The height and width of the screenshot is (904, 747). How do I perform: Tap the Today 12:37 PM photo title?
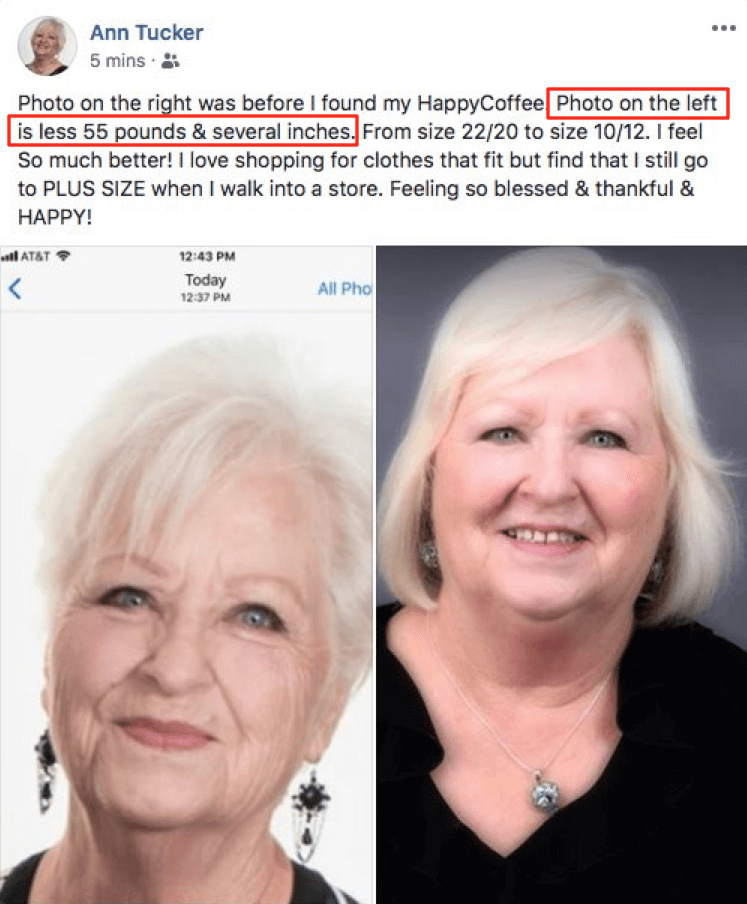pos(206,287)
